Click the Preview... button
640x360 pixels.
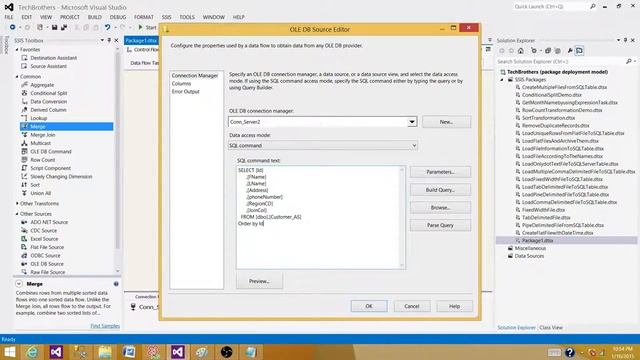[259, 281]
